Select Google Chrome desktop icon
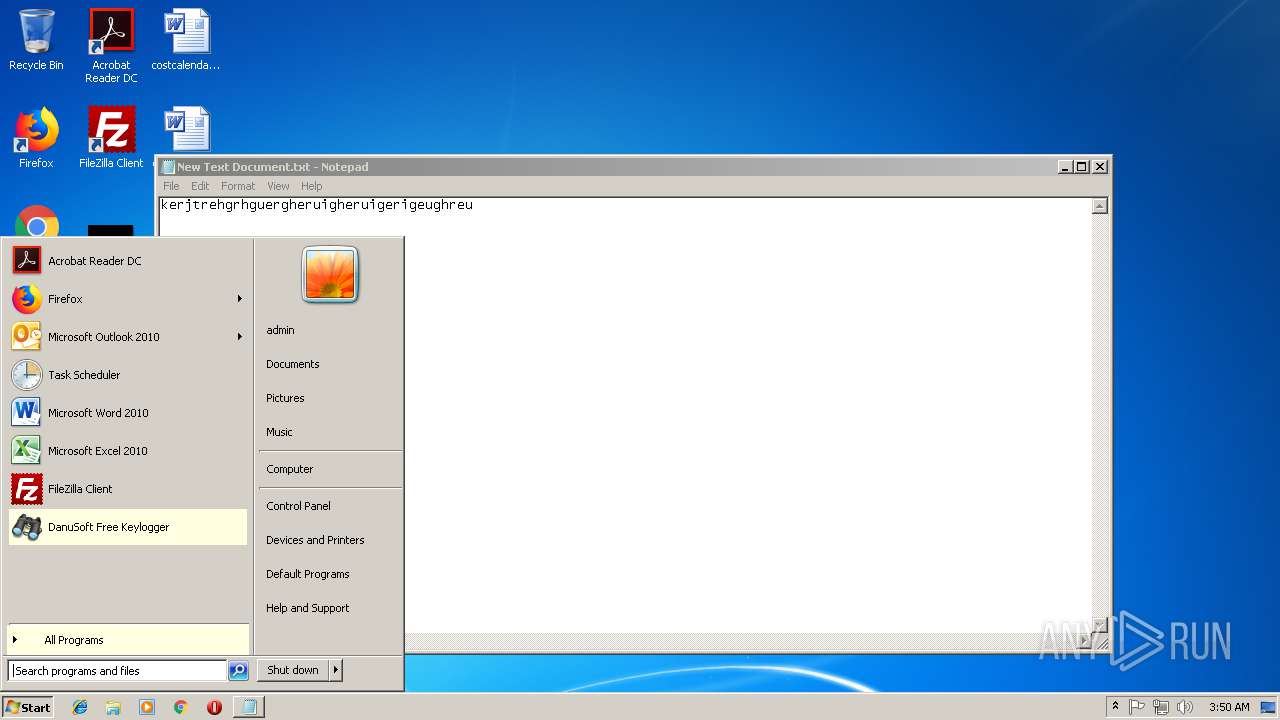Image resolution: width=1280 pixels, height=720 pixels. 37,222
